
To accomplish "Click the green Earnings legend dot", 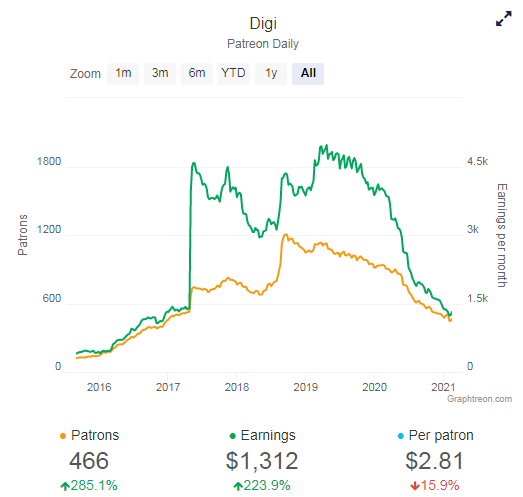I will coord(233,436).
